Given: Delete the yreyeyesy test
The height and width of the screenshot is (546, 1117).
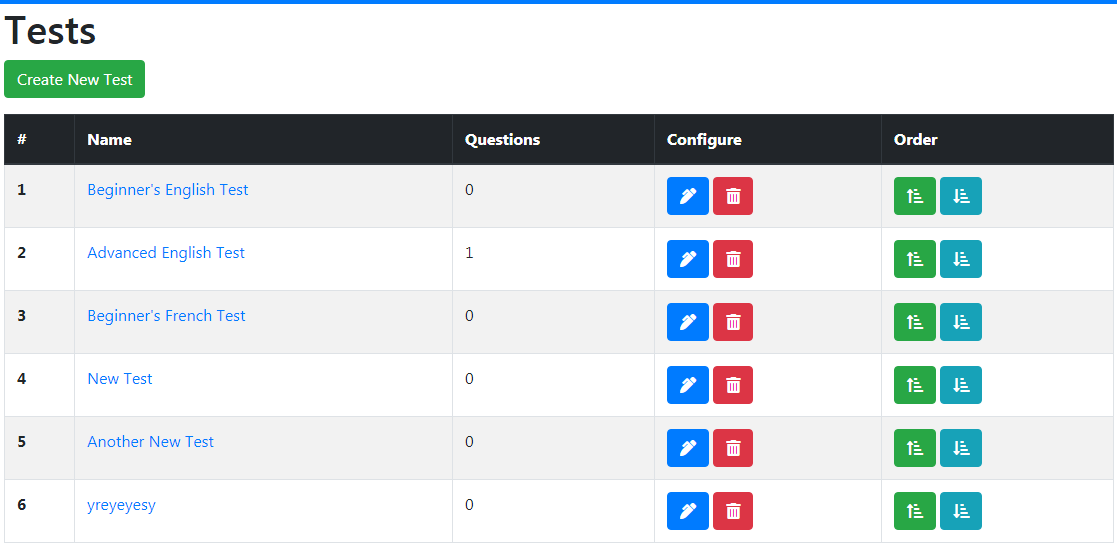Looking at the screenshot, I should [x=732, y=511].
